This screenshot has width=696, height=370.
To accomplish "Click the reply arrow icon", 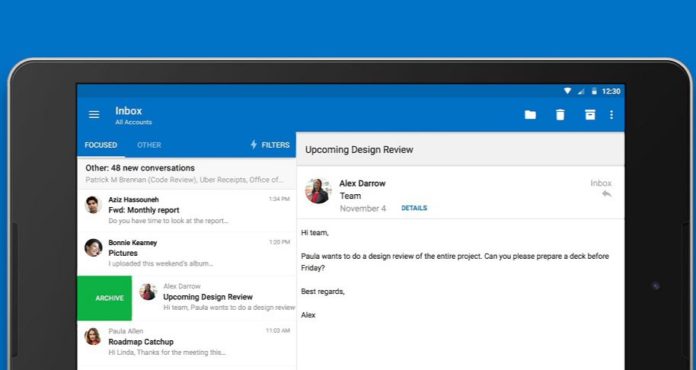I will [606, 194].
